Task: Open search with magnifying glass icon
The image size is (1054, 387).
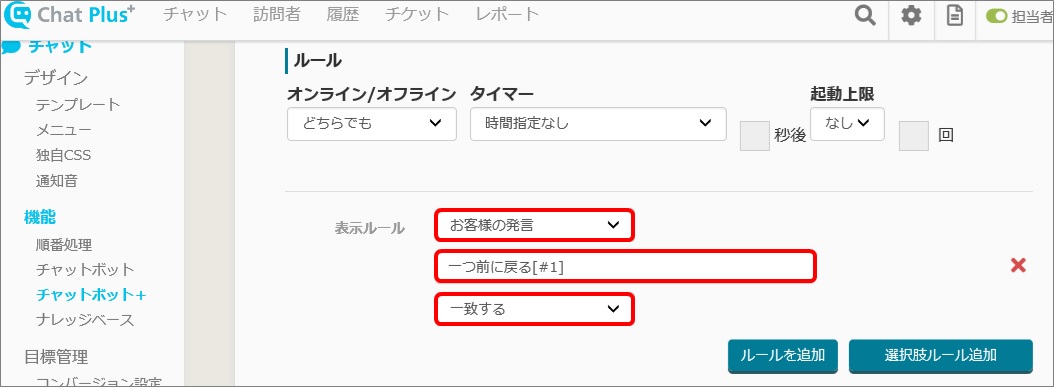Action: point(865,15)
